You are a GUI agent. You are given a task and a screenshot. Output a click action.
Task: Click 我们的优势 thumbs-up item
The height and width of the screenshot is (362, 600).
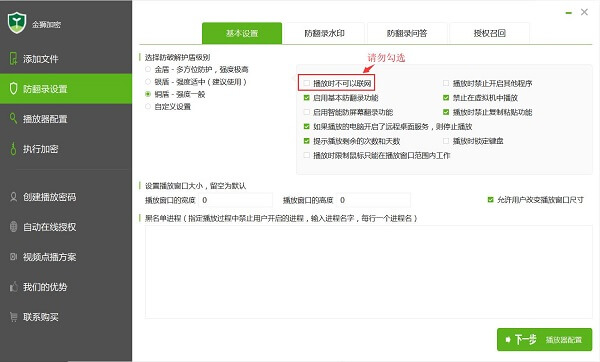coord(66,287)
